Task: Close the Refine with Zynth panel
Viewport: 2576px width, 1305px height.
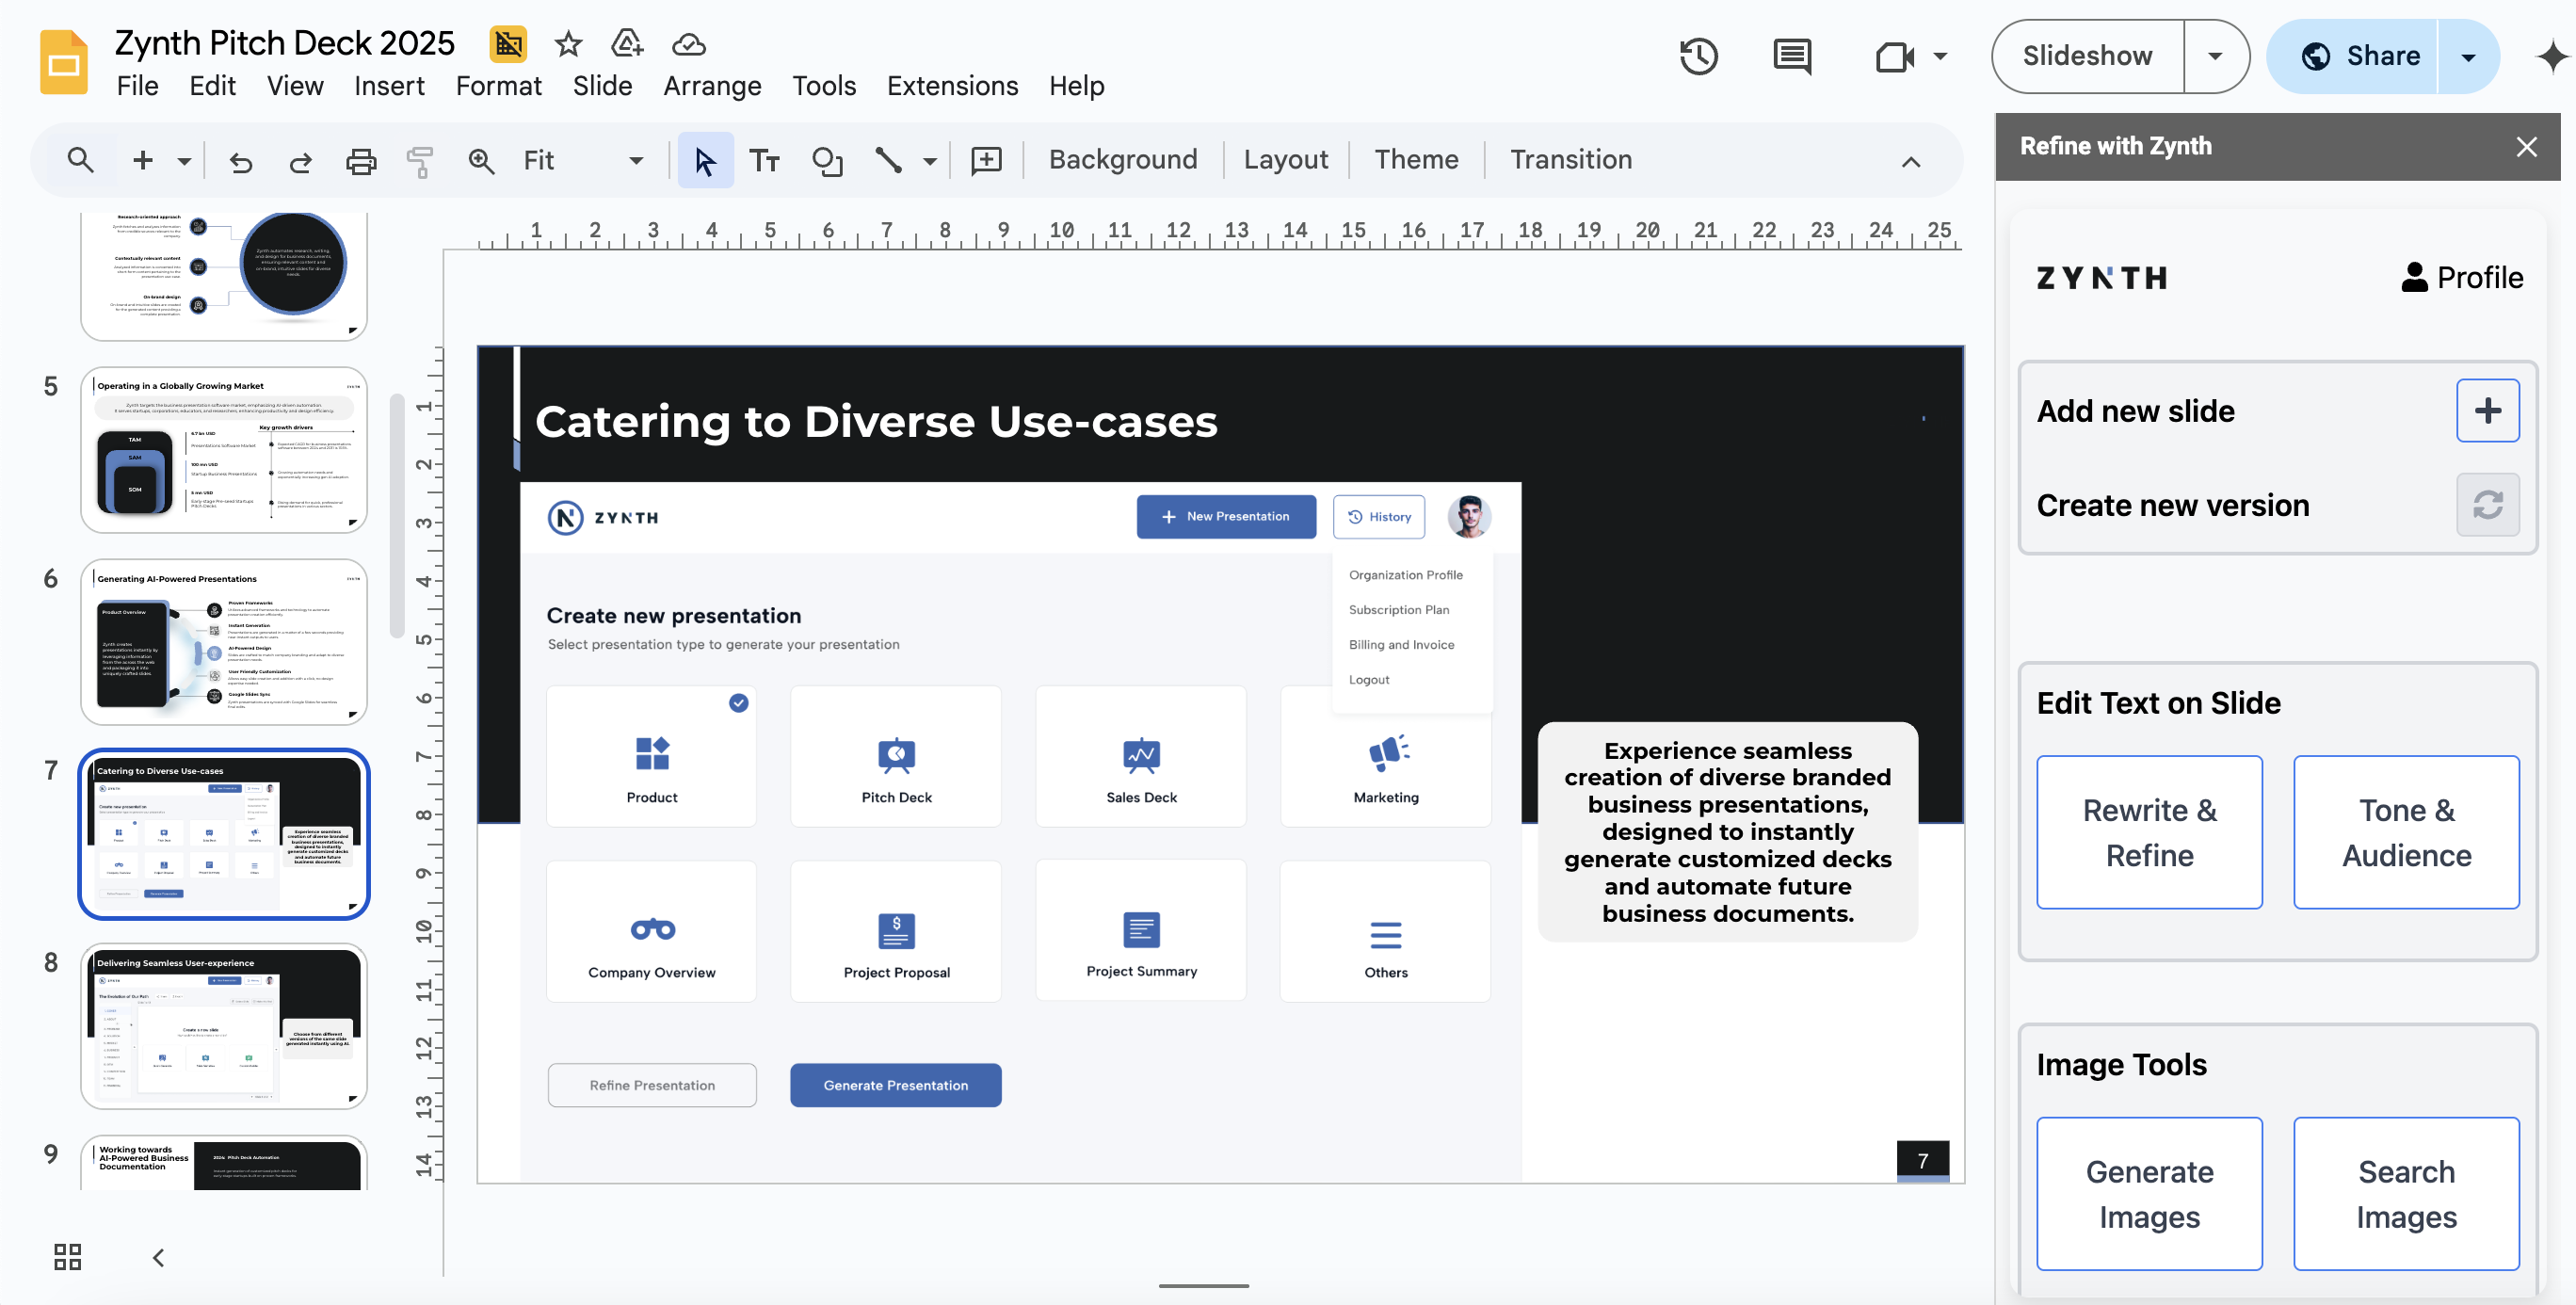Action: point(2526,147)
